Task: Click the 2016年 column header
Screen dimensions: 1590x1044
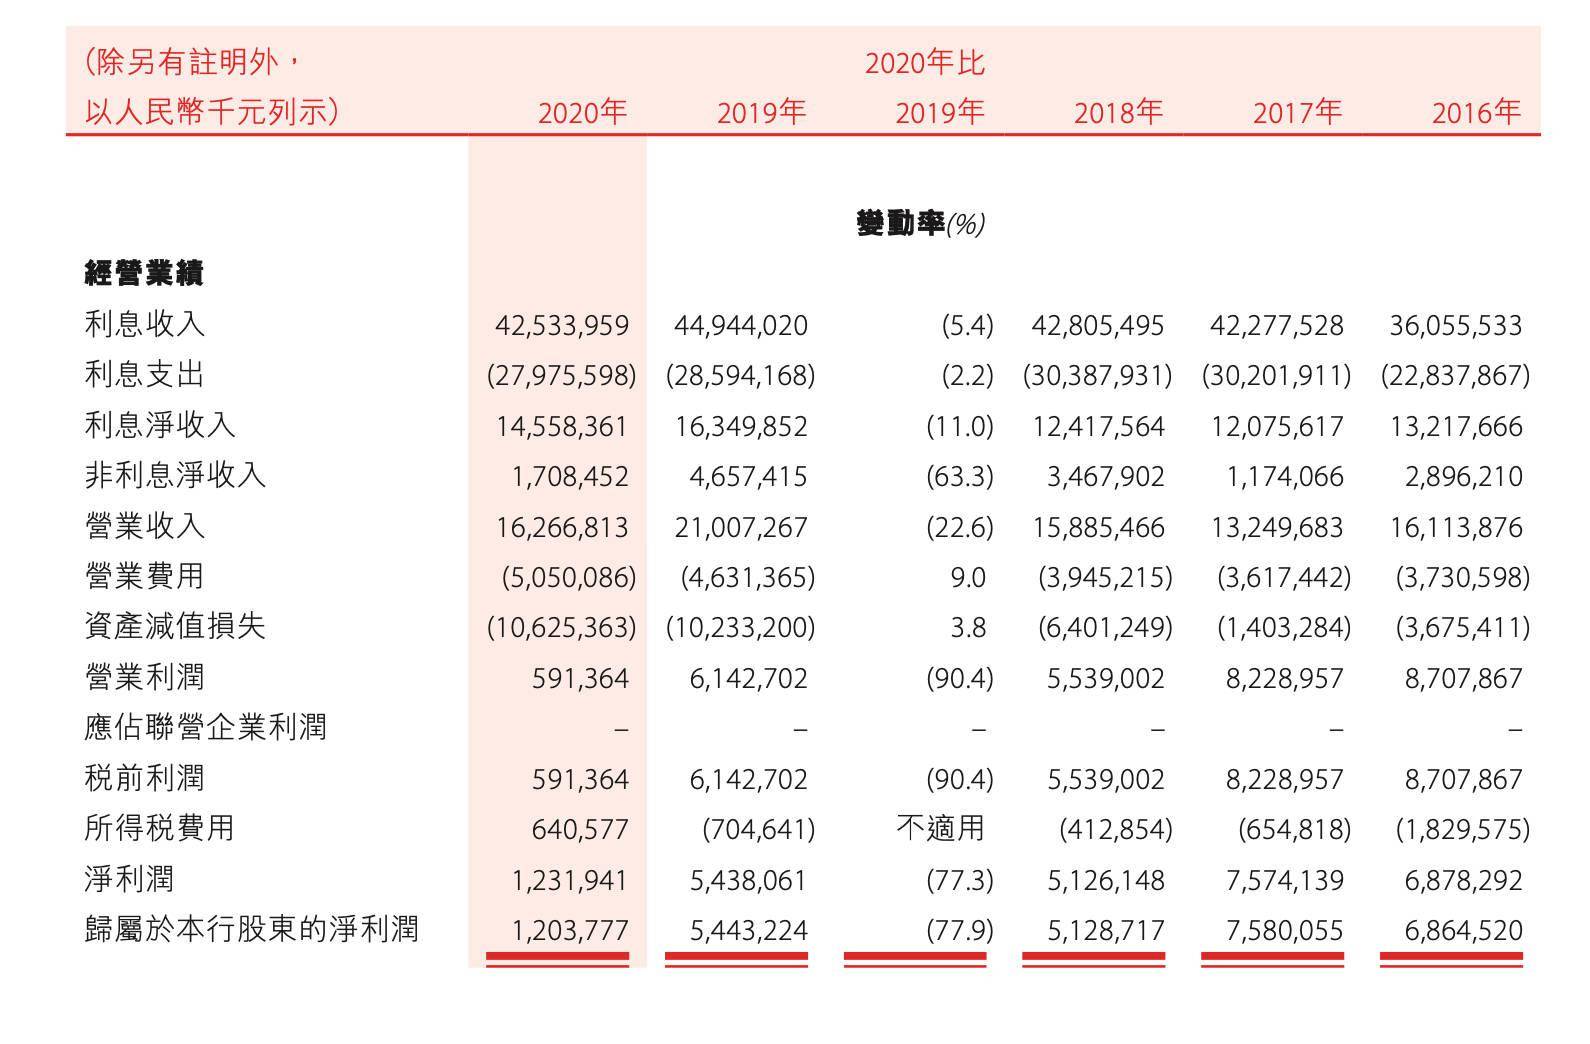Action: (x=1475, y=112)
